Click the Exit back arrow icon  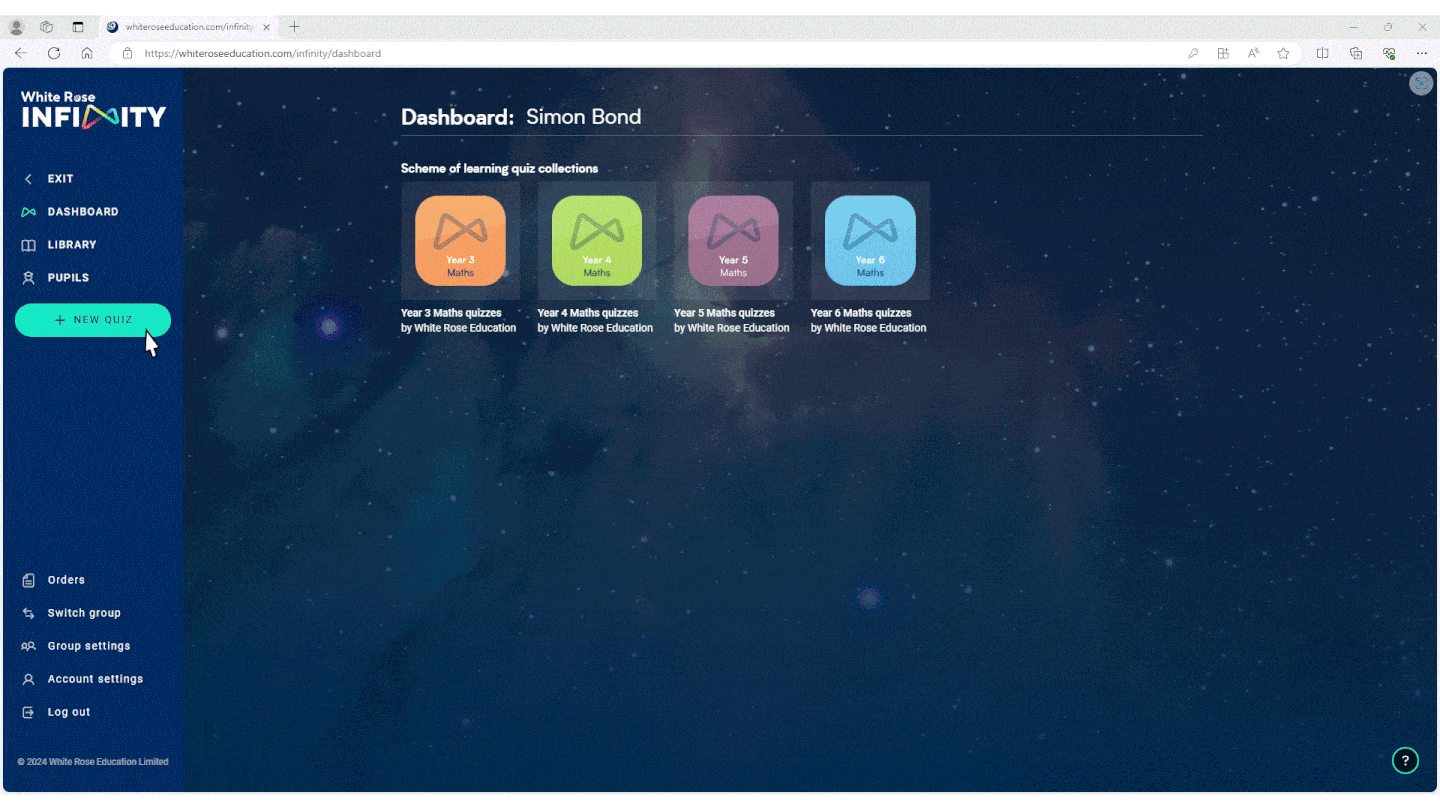click(x=28, y=179)
